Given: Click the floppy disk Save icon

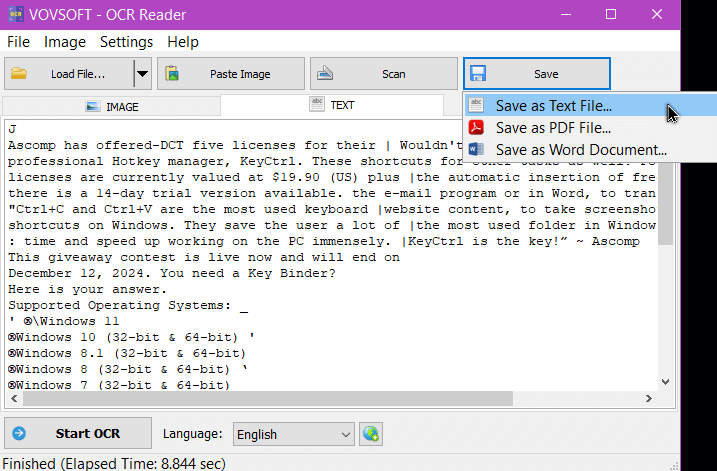Looking at the screenshot, I should pyautogui.click(x=478, y=73).
